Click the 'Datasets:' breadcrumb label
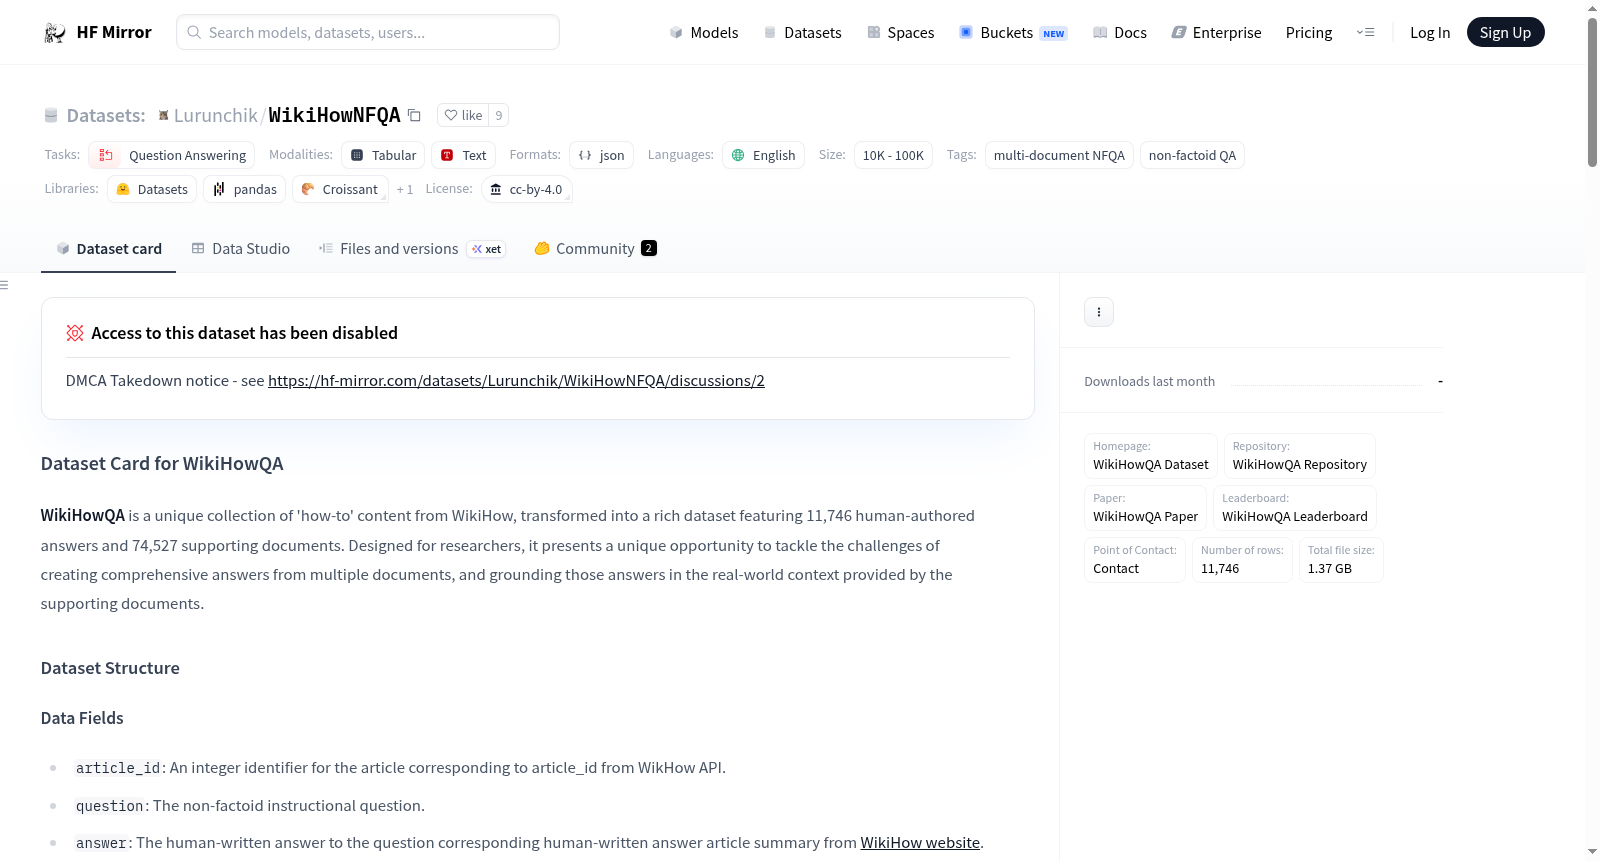 point(106,116)
